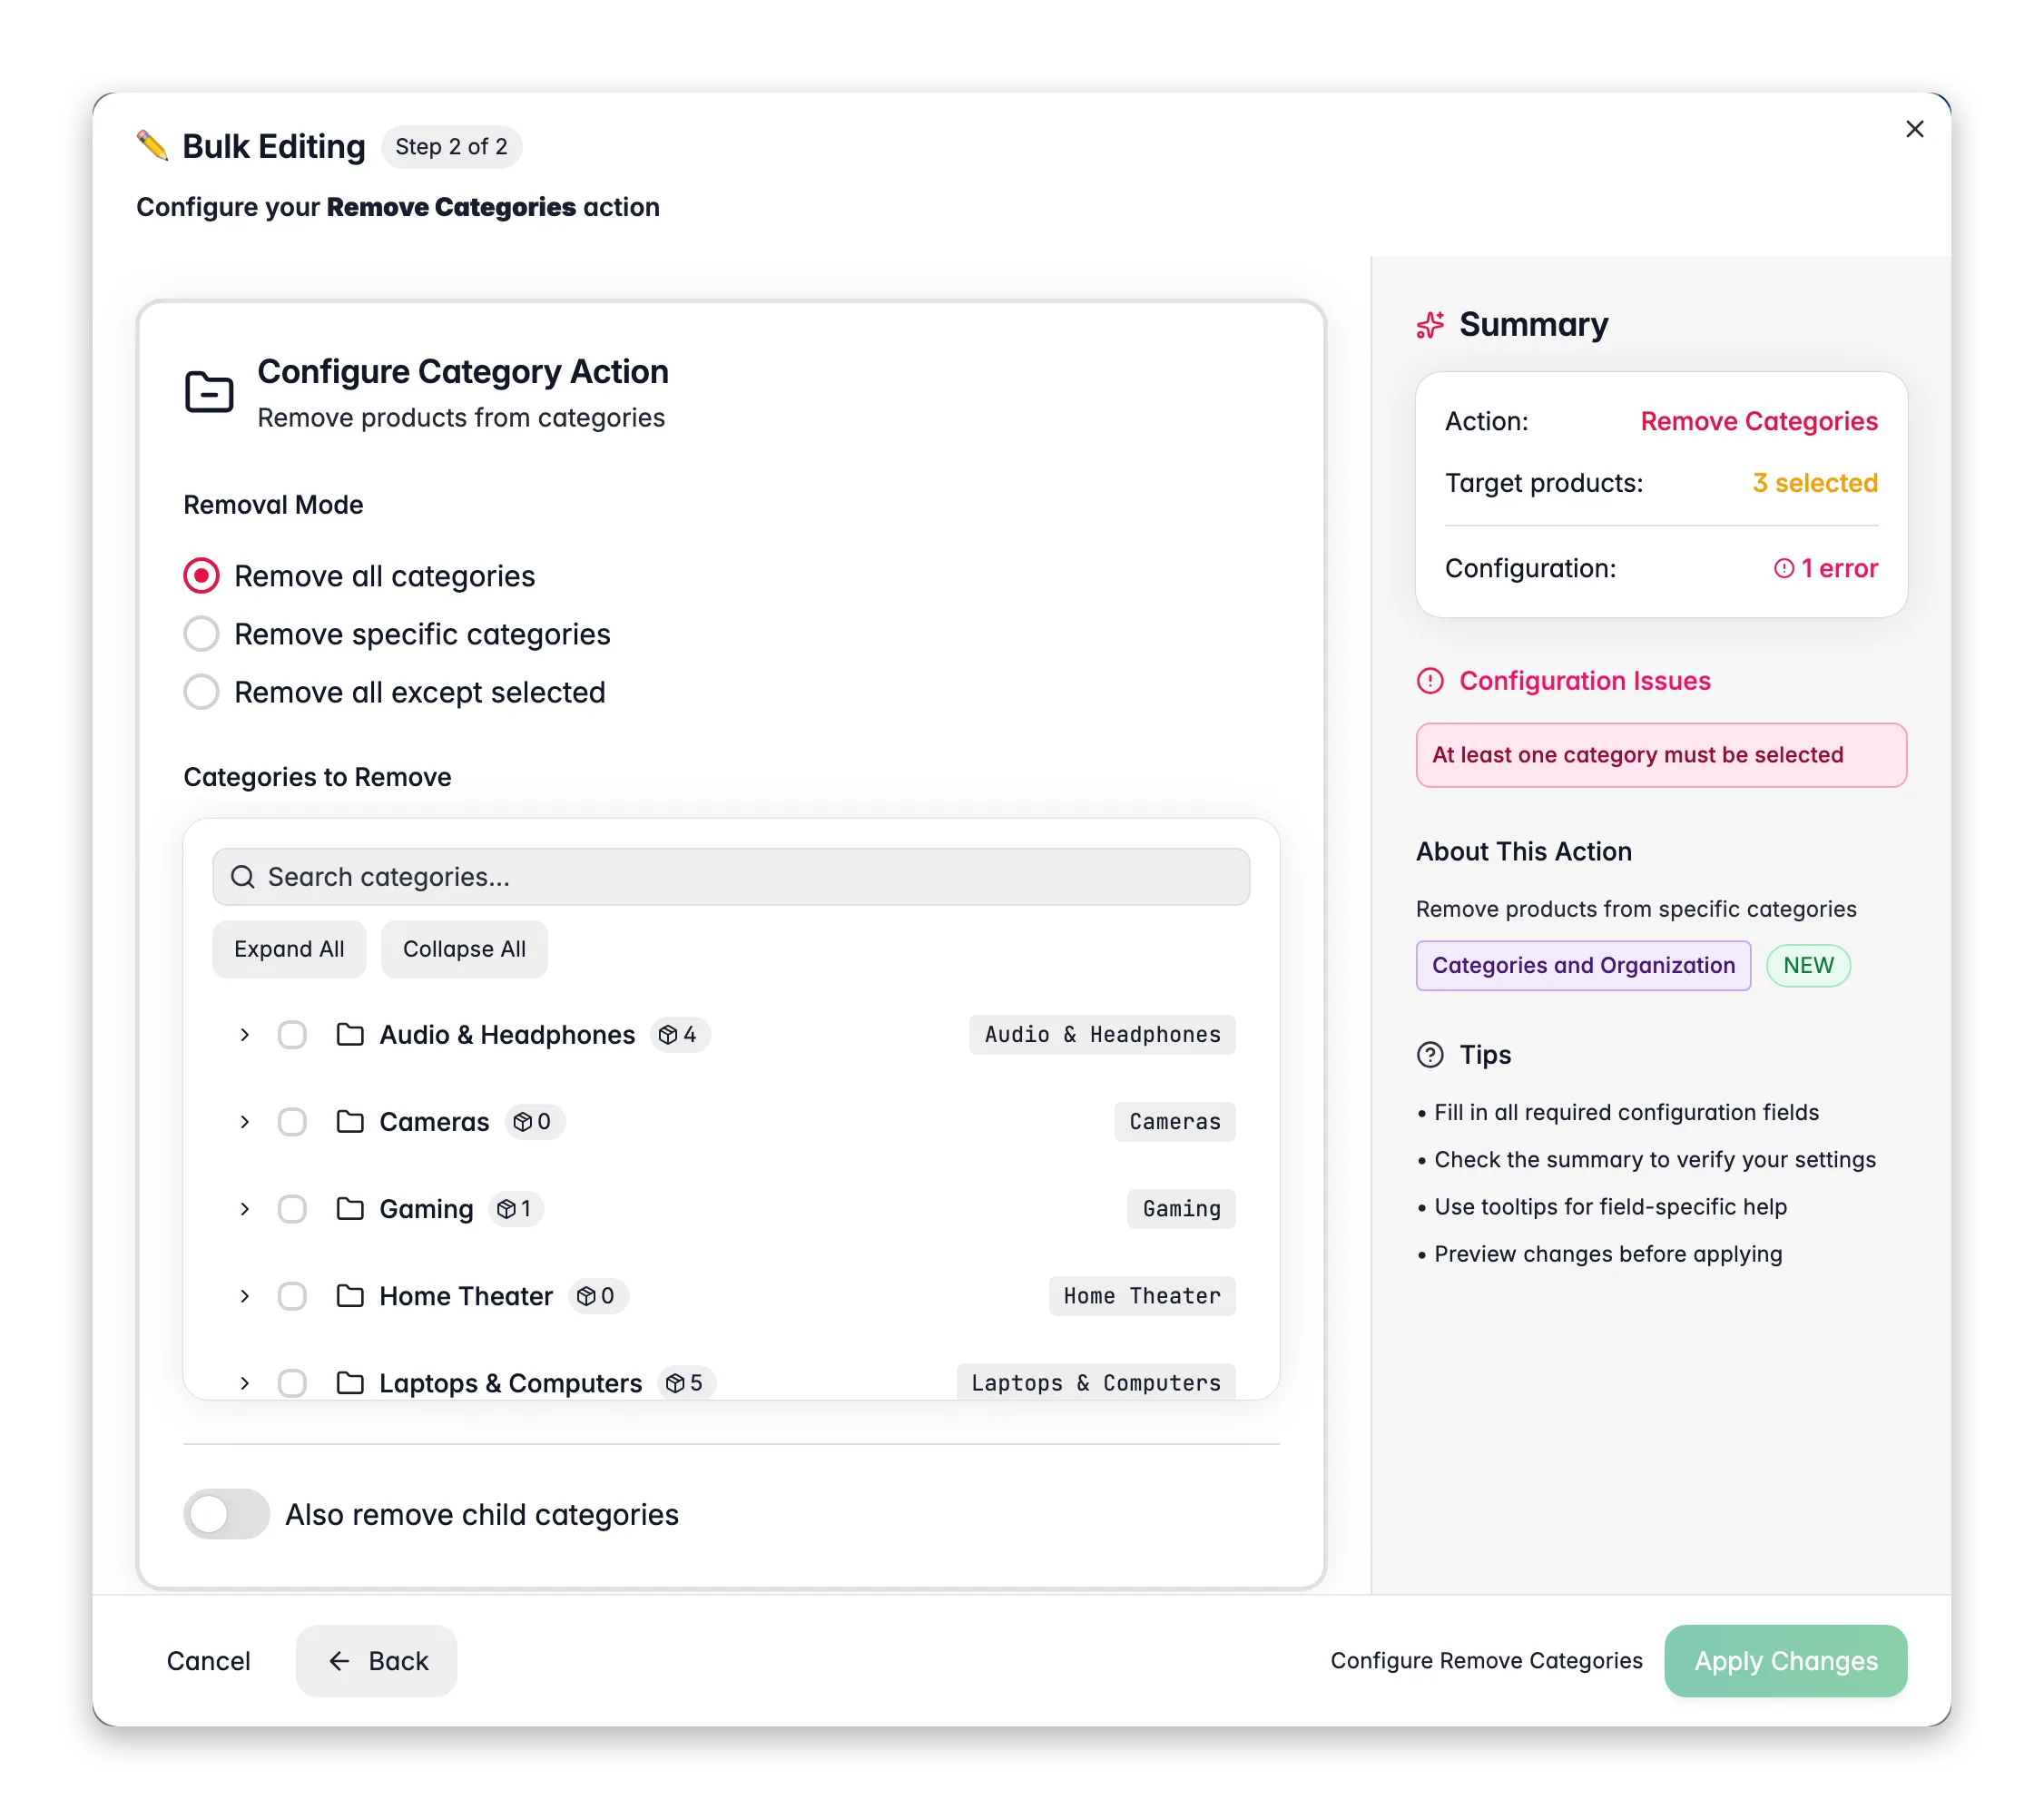Screen dimensions: 2044x1819
Task: Expand the Home Theater tree node
Action: pyautogui.click(x=244, y=1296)
